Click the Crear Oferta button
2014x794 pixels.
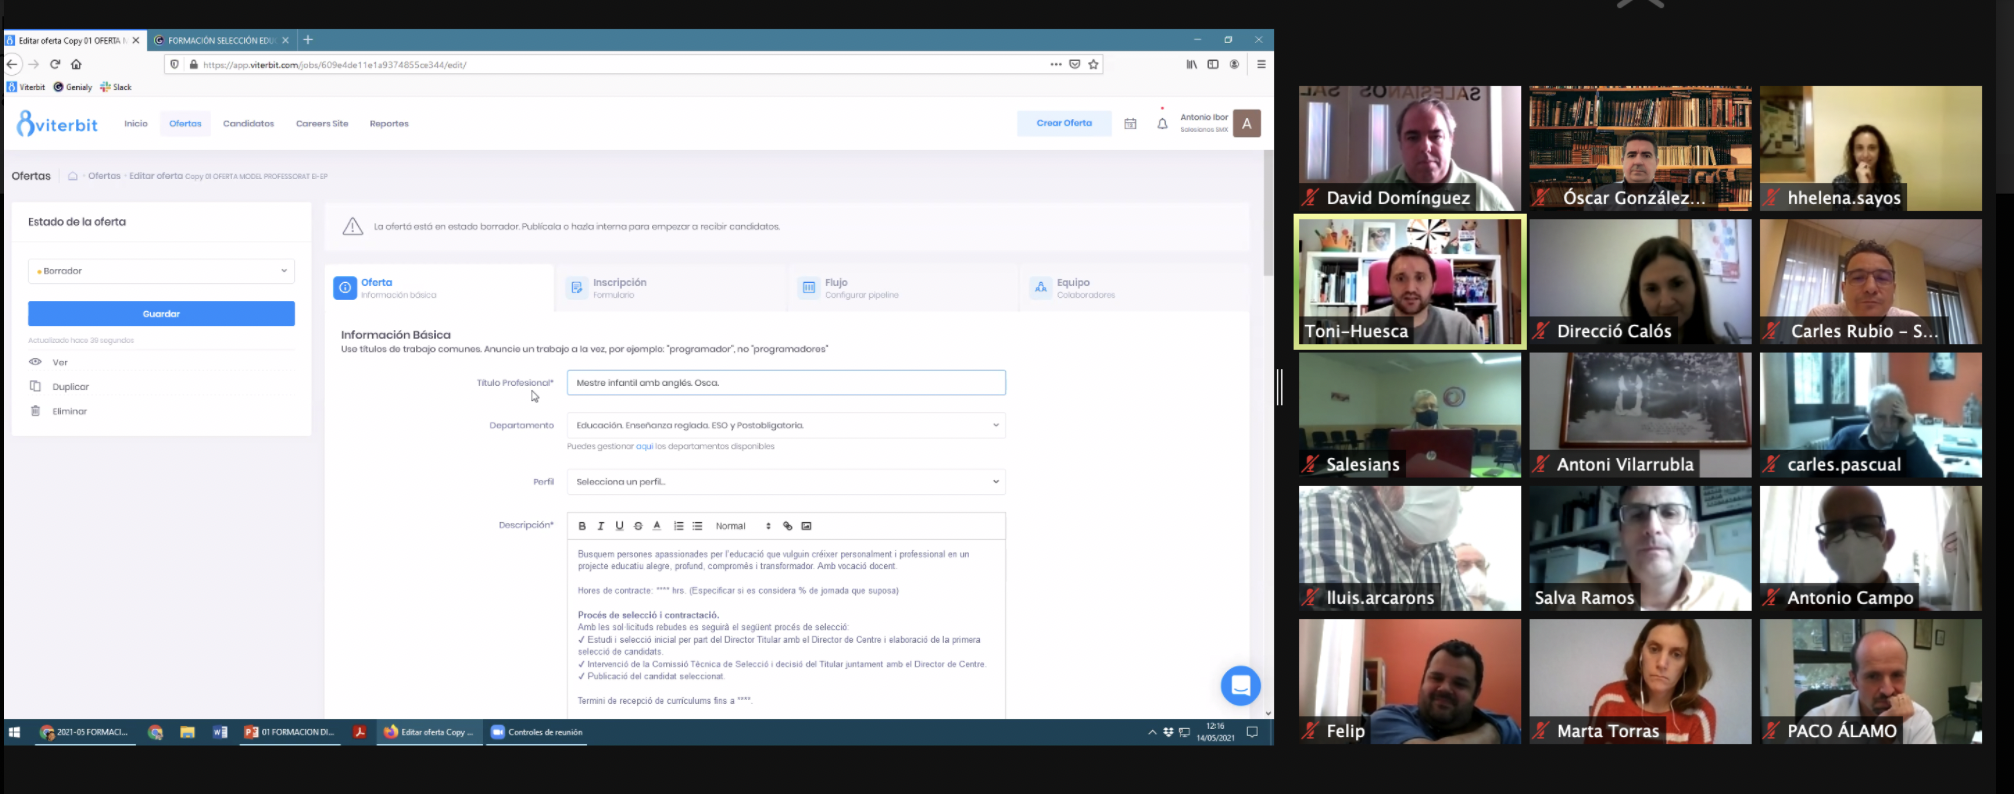click(1064, 123)
